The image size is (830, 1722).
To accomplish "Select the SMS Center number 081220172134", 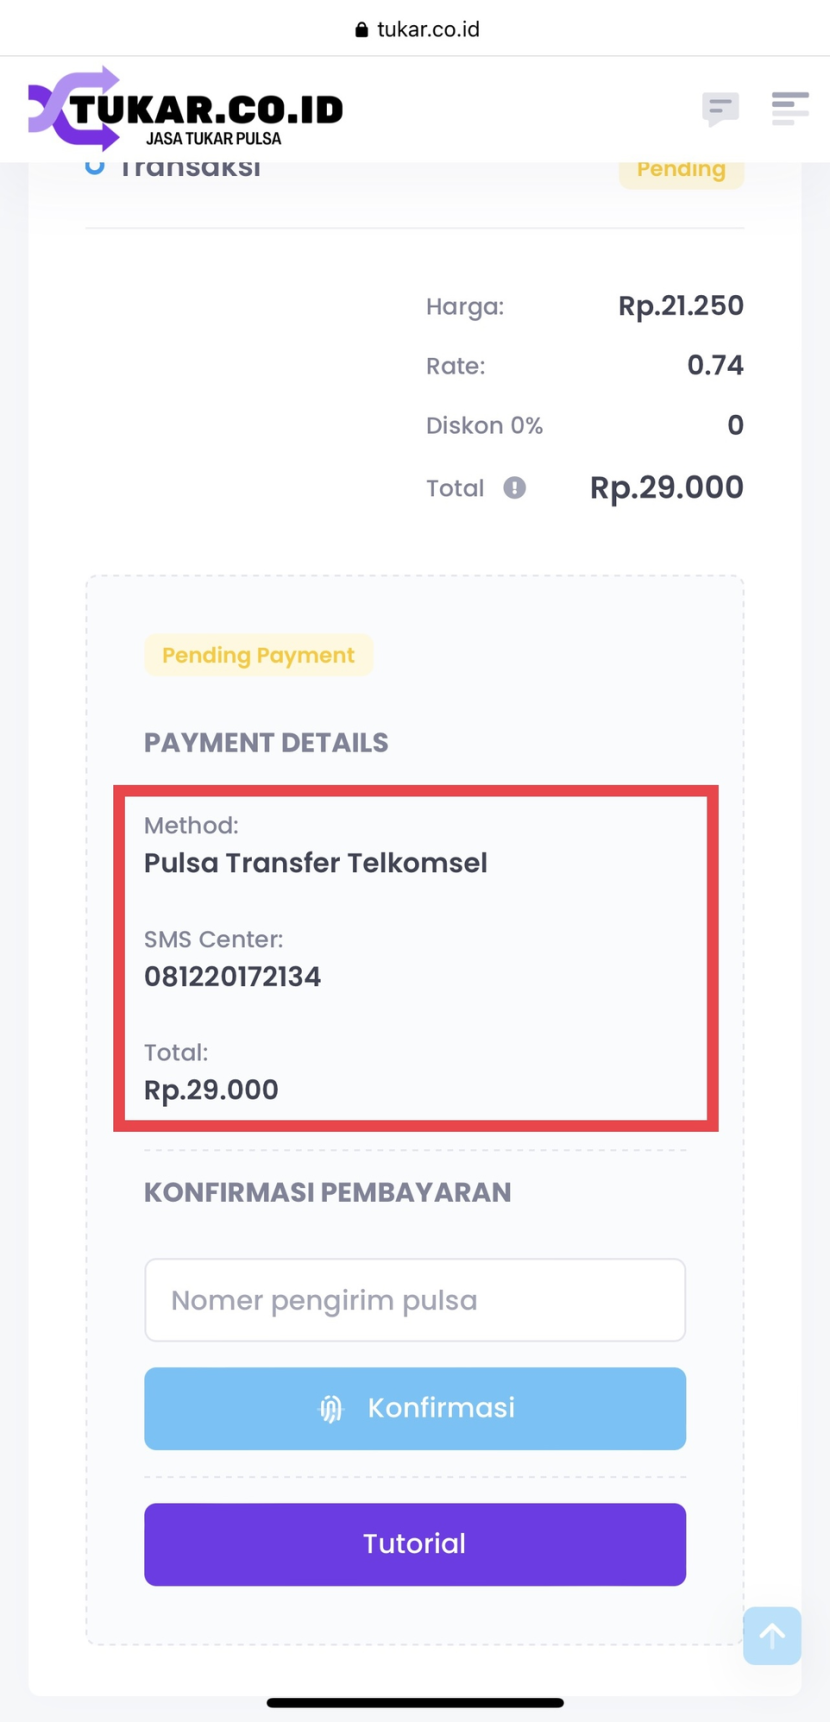I will [x=233, y=977].
